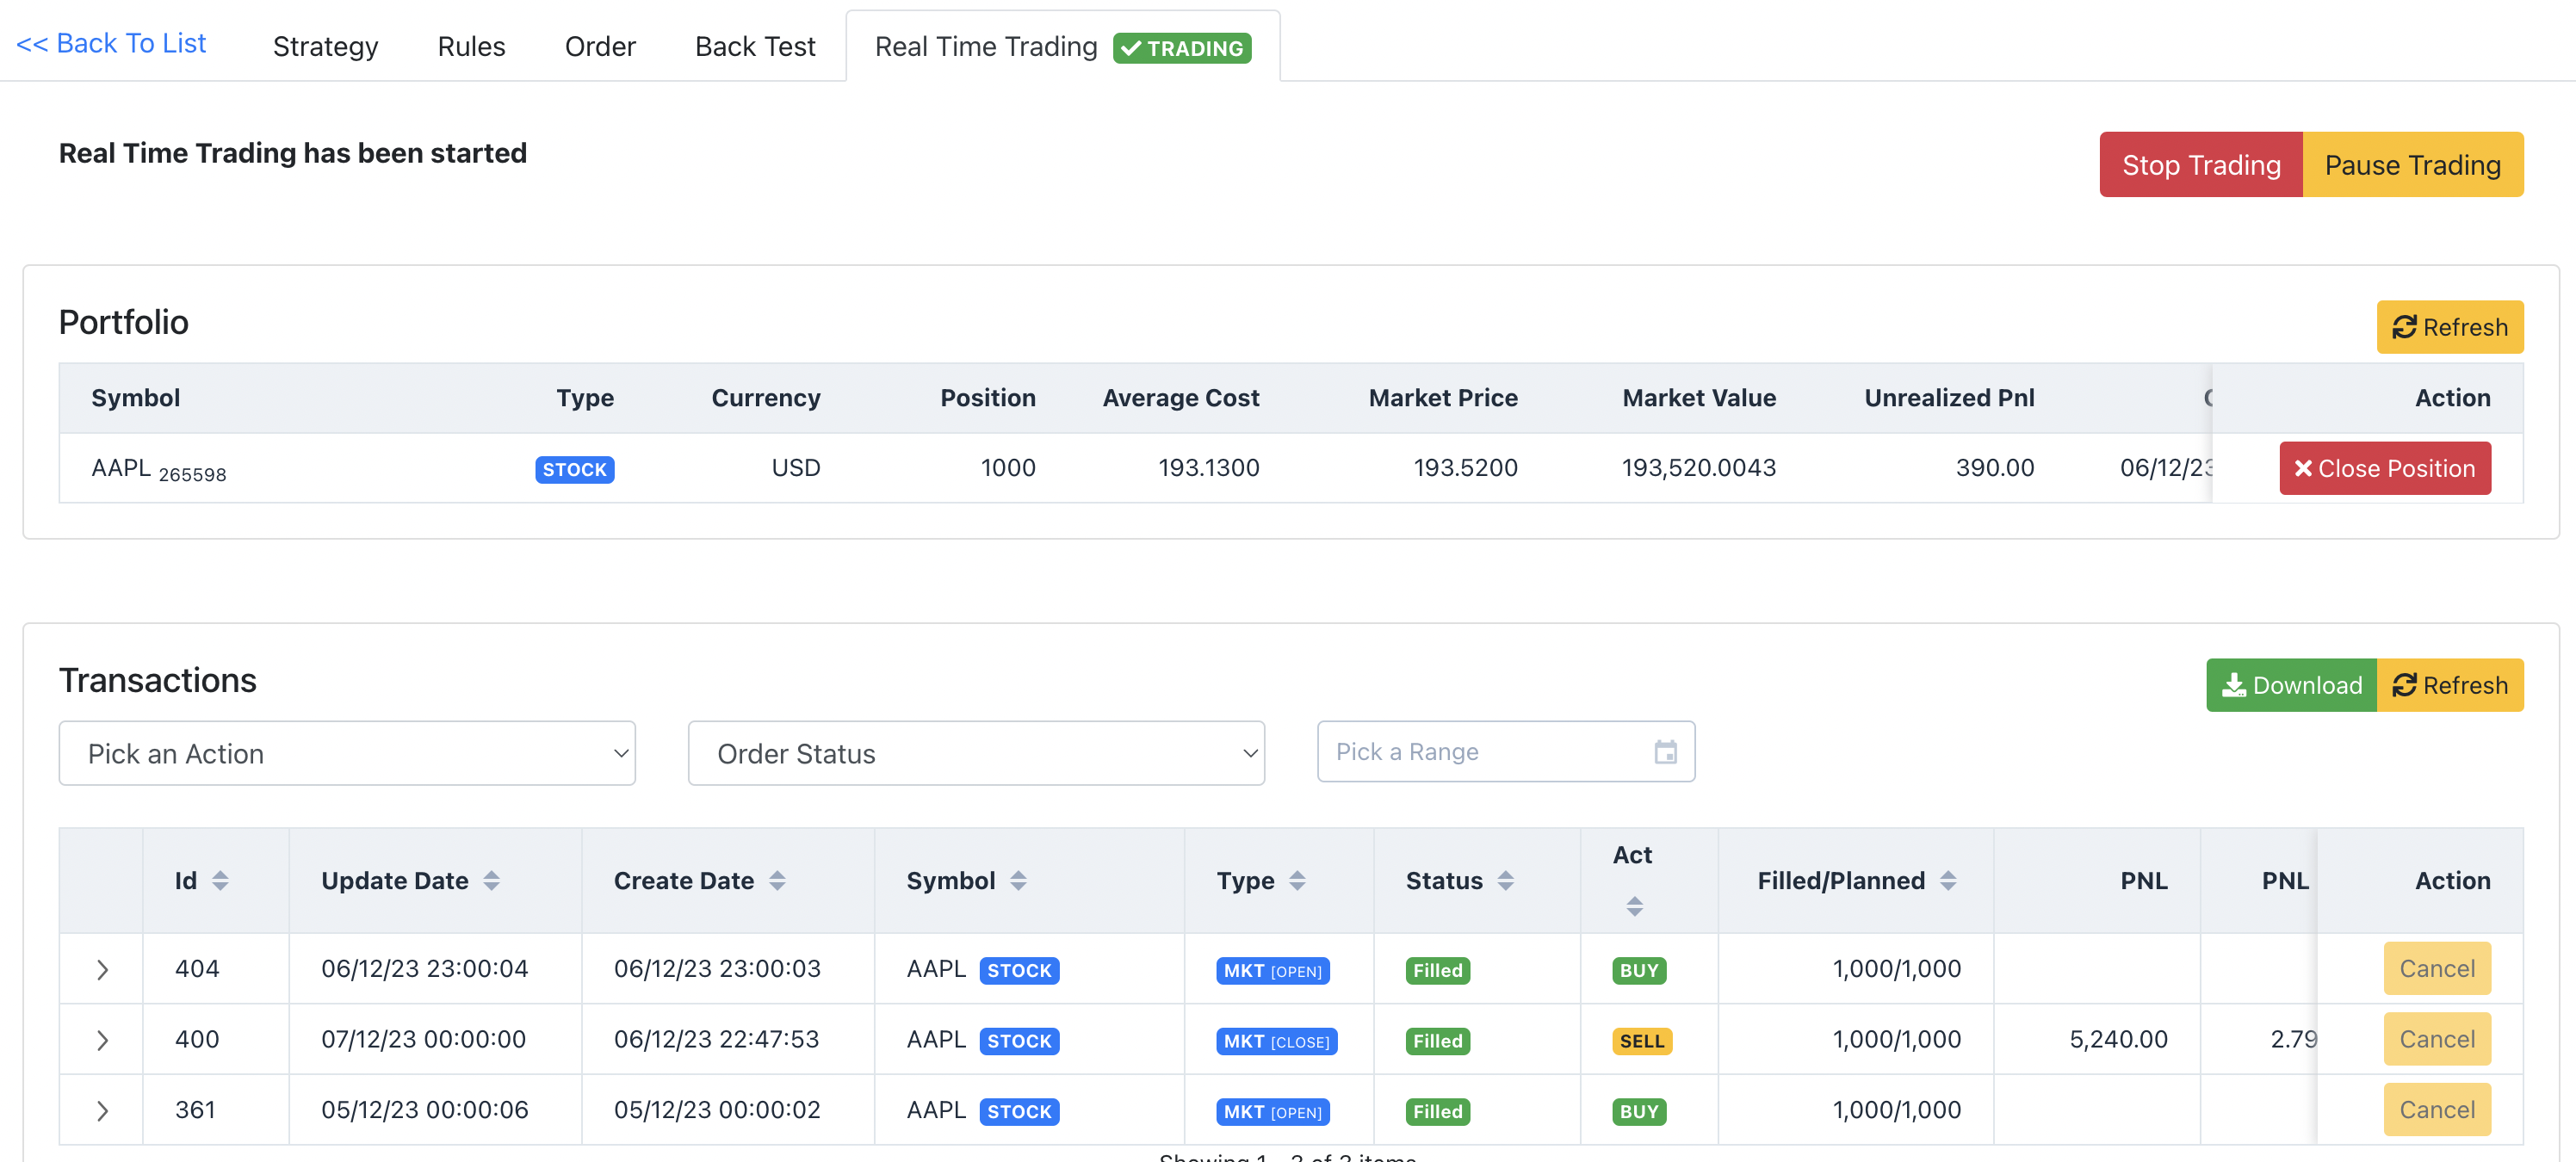Open the Order Status dropdown
The width and height of the screenshot is (2576, 1162).
tap(975, 753)
